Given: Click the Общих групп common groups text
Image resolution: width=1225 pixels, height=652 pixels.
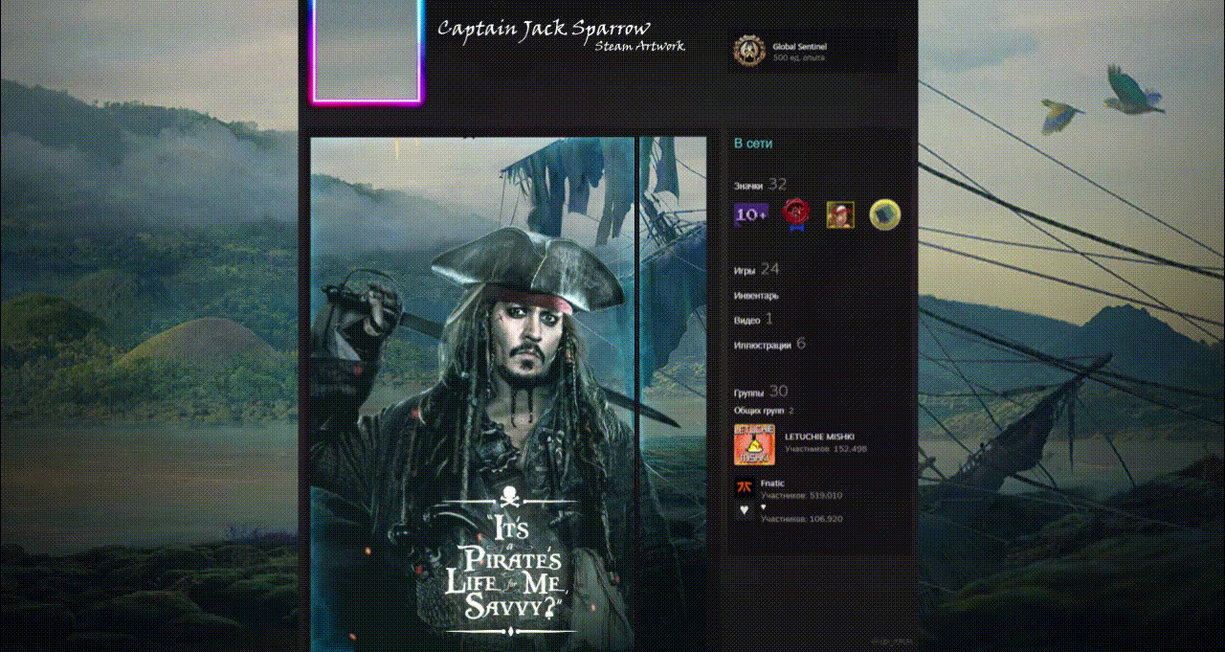Looking at the screenshot, I should point(760,411).
